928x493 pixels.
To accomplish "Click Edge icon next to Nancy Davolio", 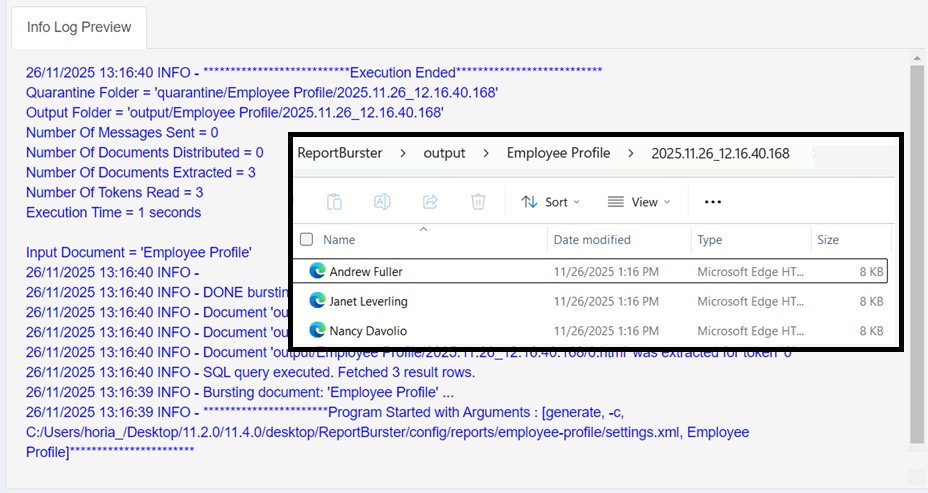I will pyautogui.click(x=317, y=330).
